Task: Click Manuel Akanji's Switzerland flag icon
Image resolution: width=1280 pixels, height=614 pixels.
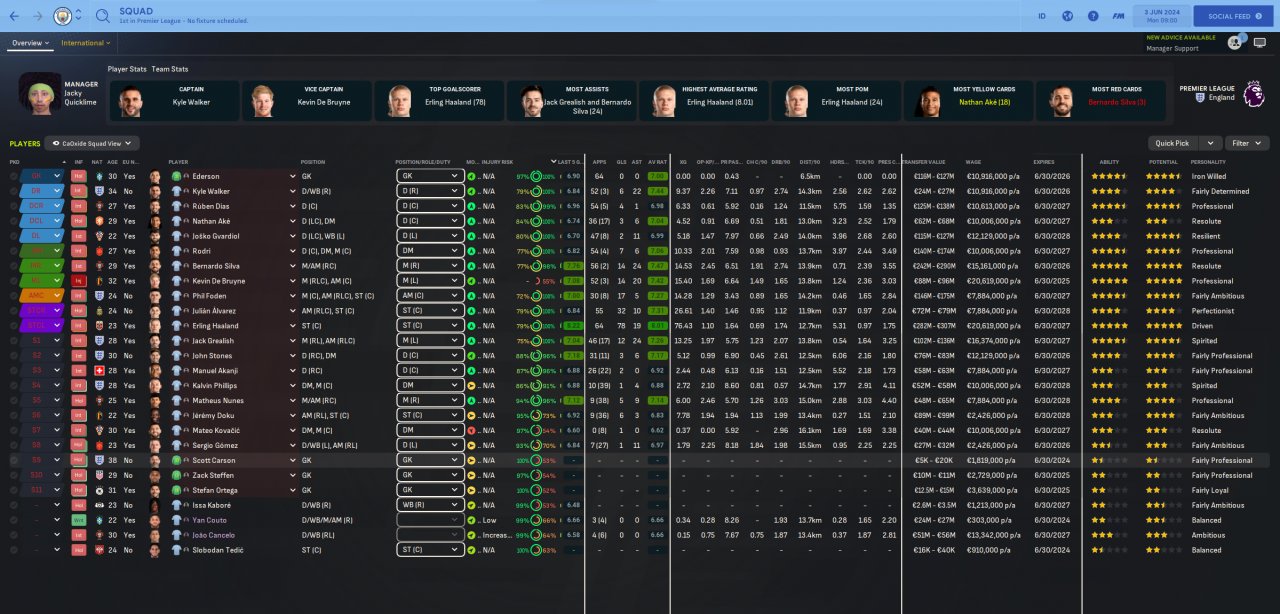Action: coord(98,370)
